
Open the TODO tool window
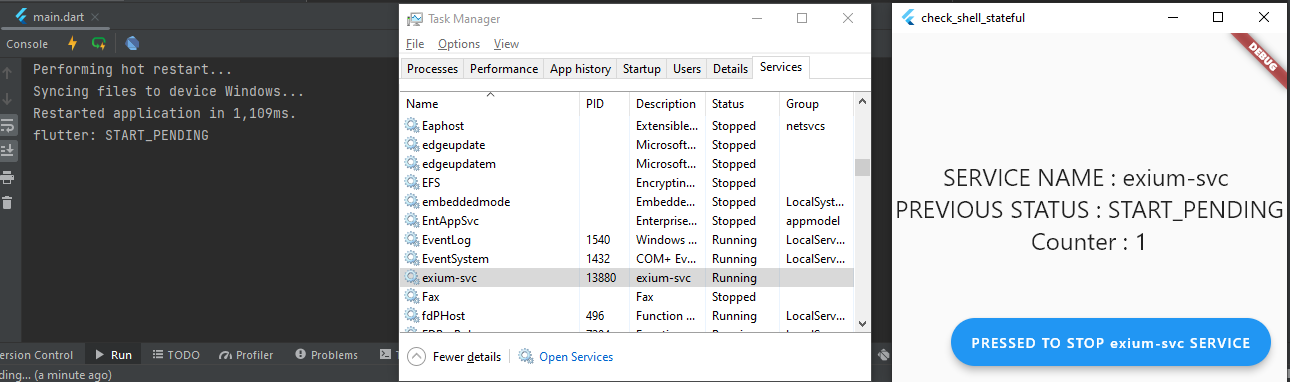click(175, 355)
